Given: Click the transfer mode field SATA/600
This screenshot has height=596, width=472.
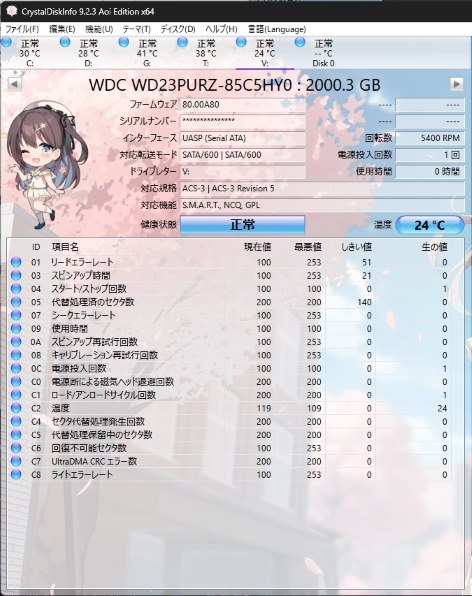Looking at the screenshot, I should [242, 155].
